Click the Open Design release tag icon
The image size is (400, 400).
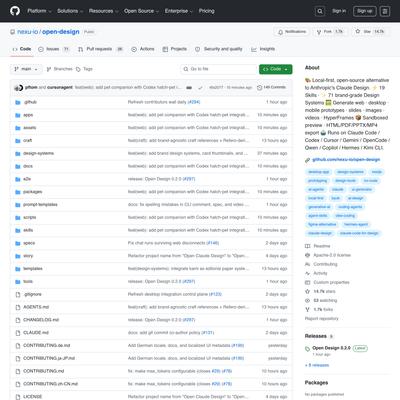click(x=307, y=349)
